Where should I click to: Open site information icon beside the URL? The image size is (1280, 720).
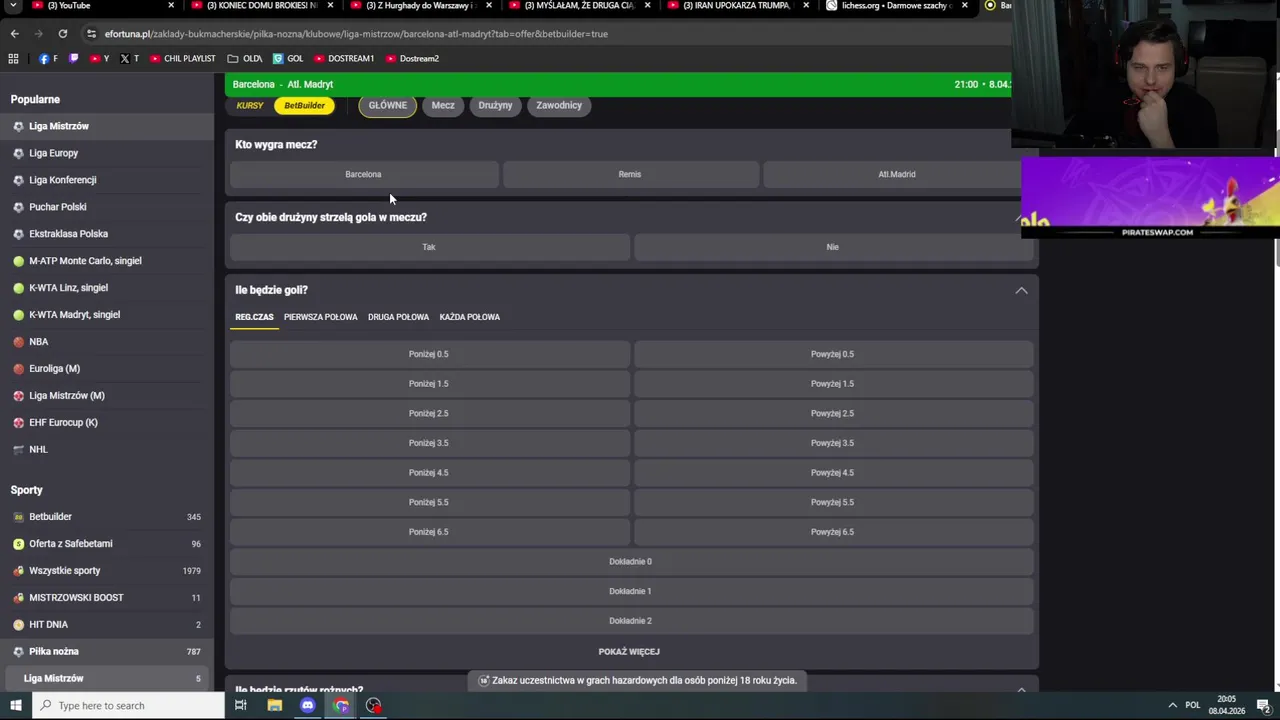tap(91, 33)
